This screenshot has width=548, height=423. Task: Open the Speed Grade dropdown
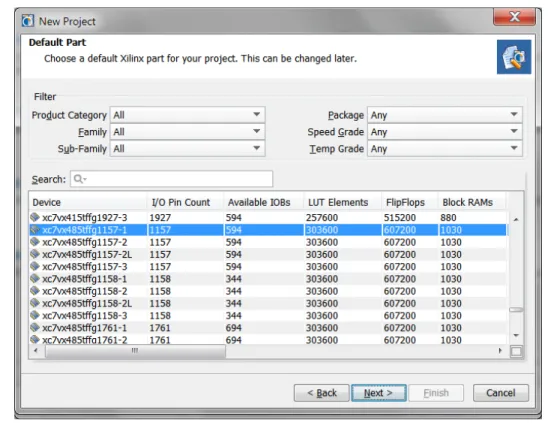pos(445,131)
